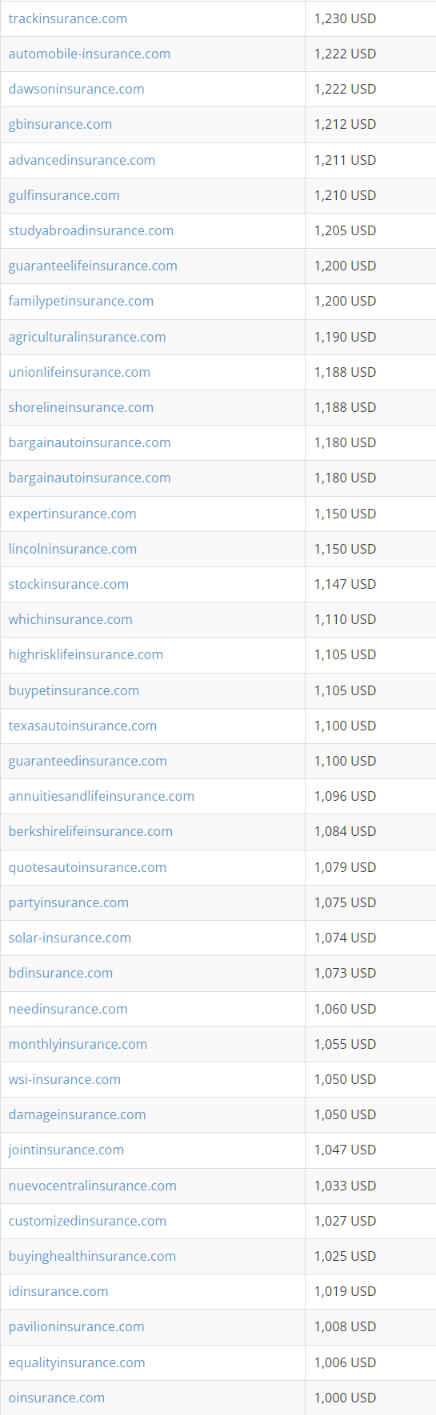
Task: Click guaranteelifeinsurance.com domain
Action: point(93,265)
